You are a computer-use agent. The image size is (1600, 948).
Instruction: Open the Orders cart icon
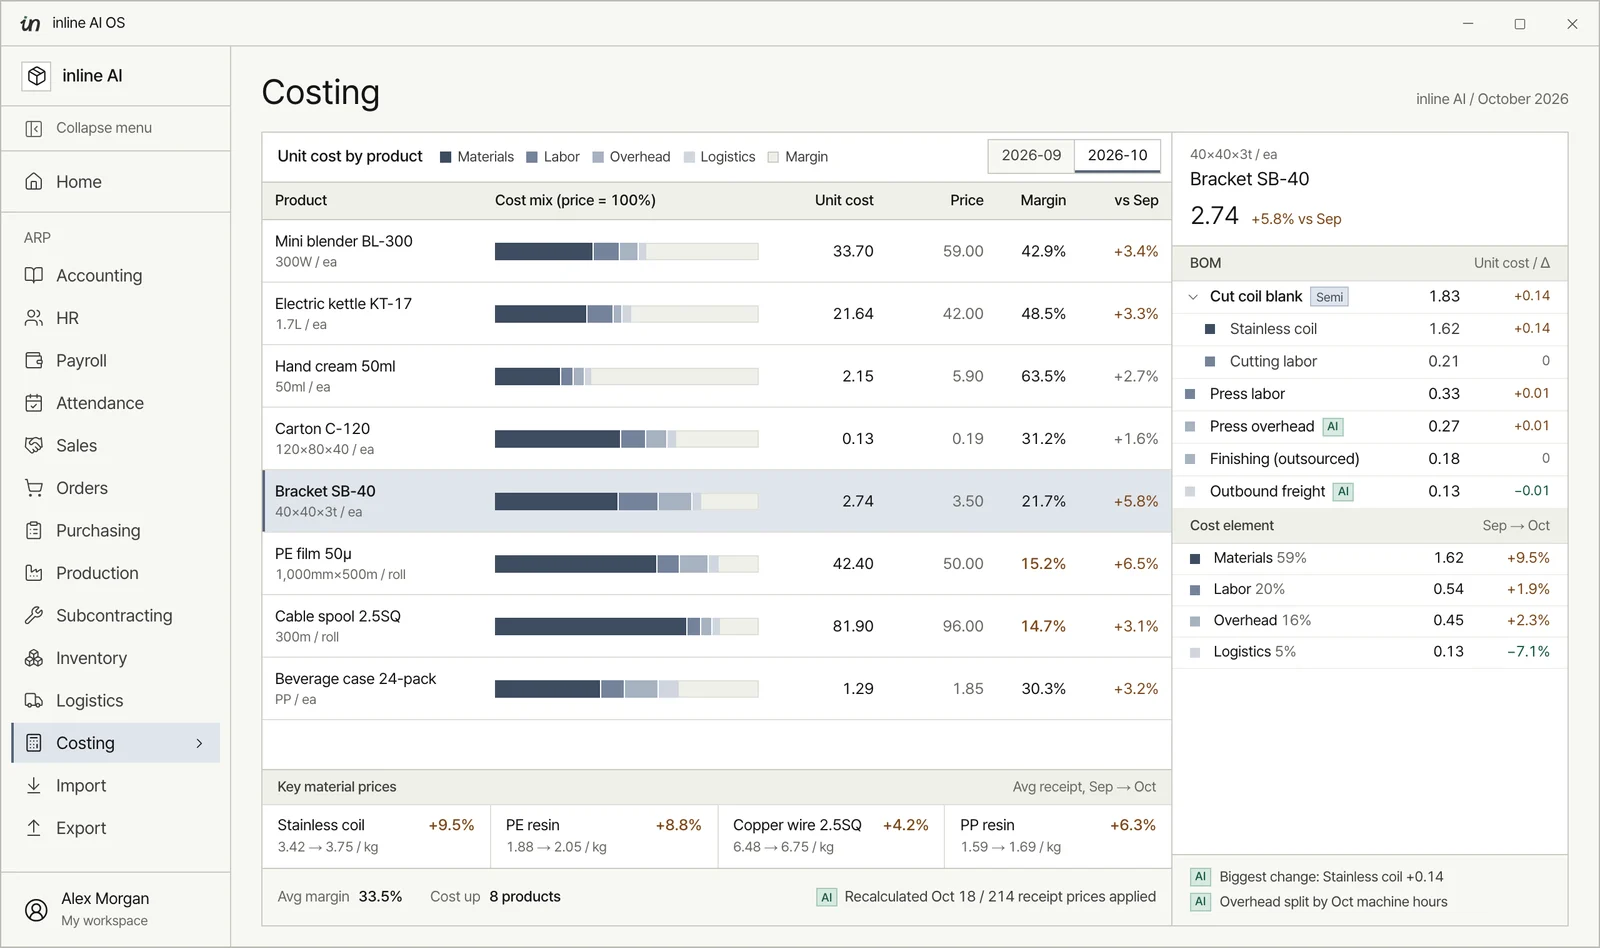pyautogui.click(x=34, y=488)
